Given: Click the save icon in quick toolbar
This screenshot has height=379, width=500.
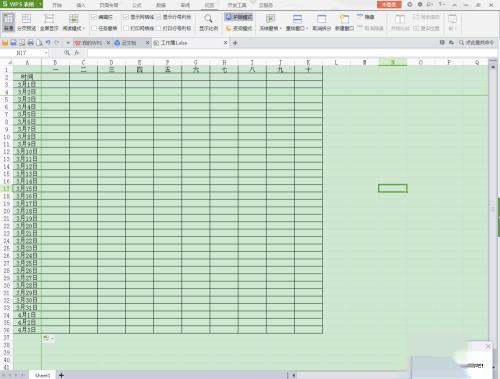Looking at the screenshot, I should [13, 43].
